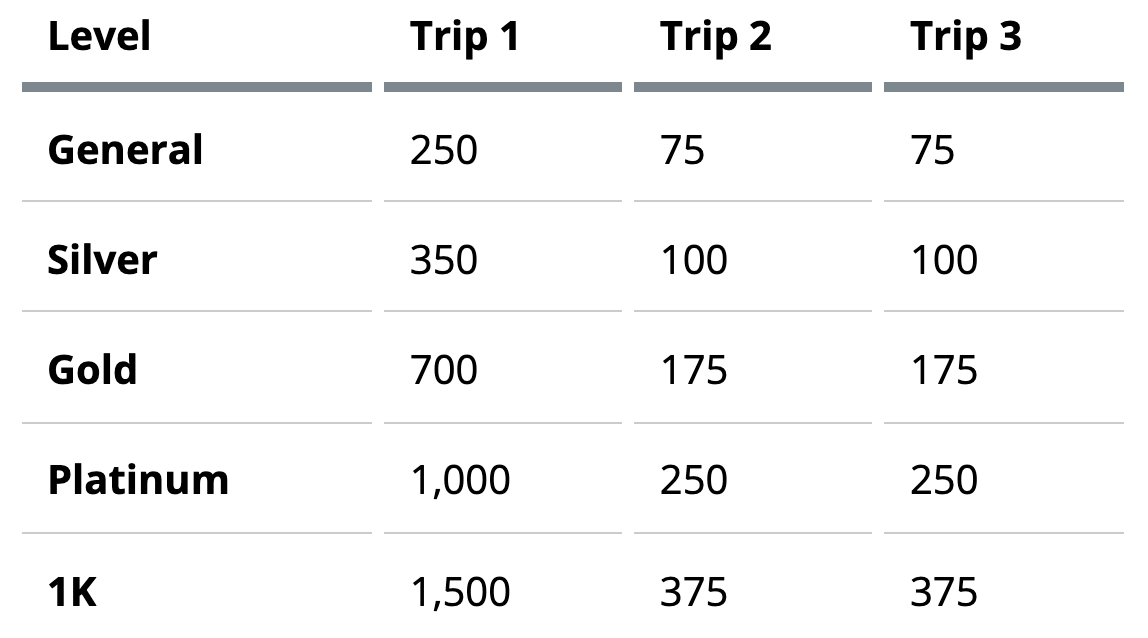Click the Platinum Trip 3 value 250
1148x638 pixels.
point(944,481)
